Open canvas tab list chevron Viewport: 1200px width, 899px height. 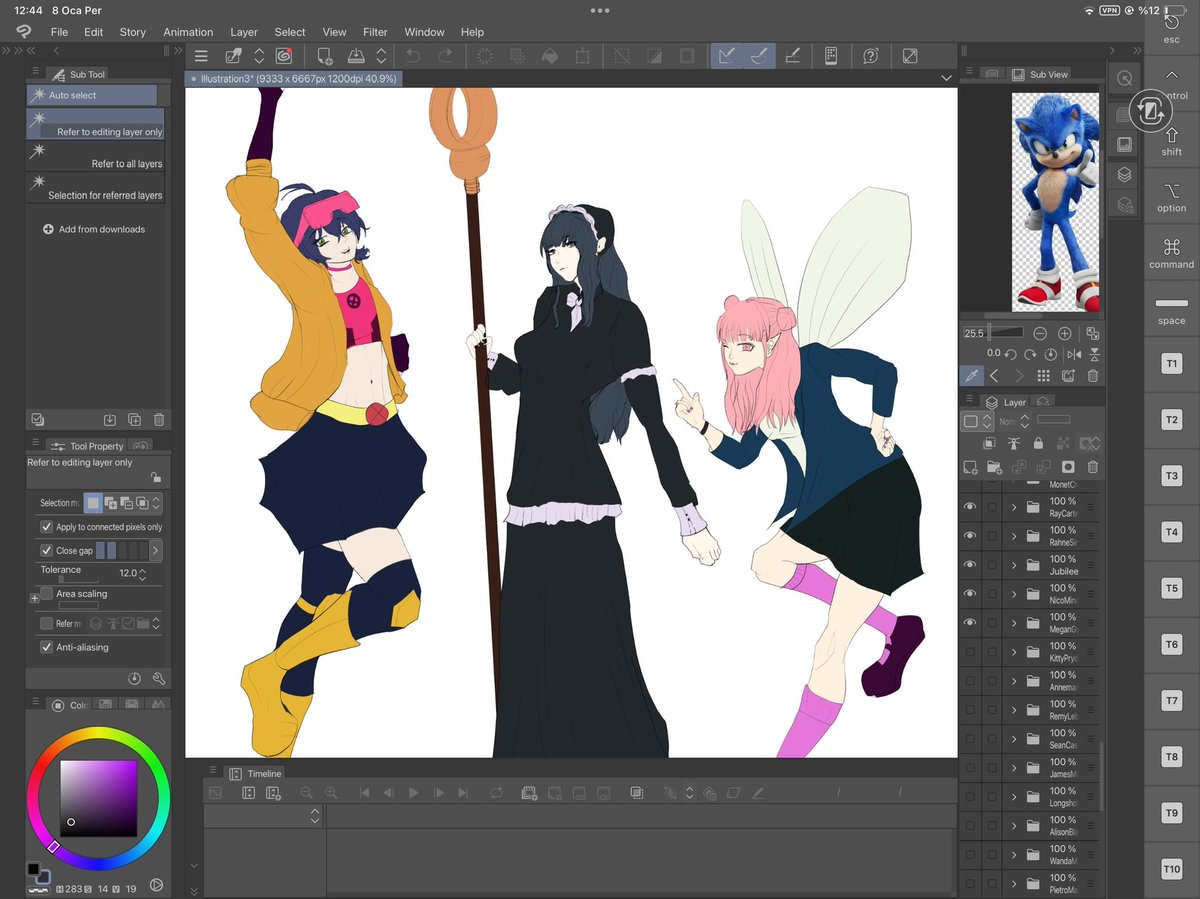click(x=946, y=78)
